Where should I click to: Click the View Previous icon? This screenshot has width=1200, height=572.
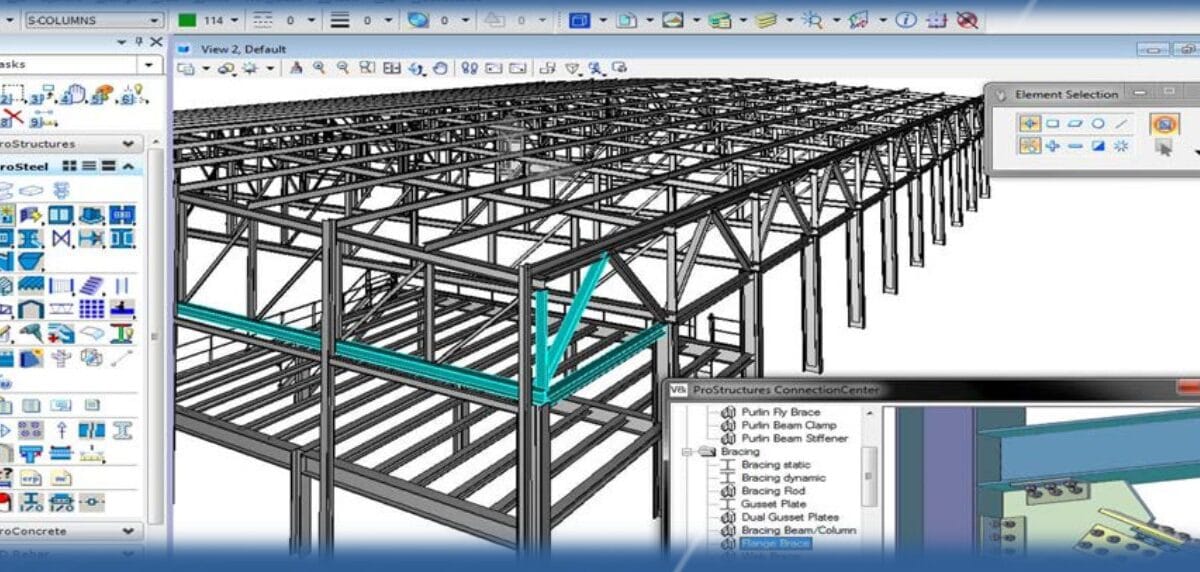tap(493, 68)
